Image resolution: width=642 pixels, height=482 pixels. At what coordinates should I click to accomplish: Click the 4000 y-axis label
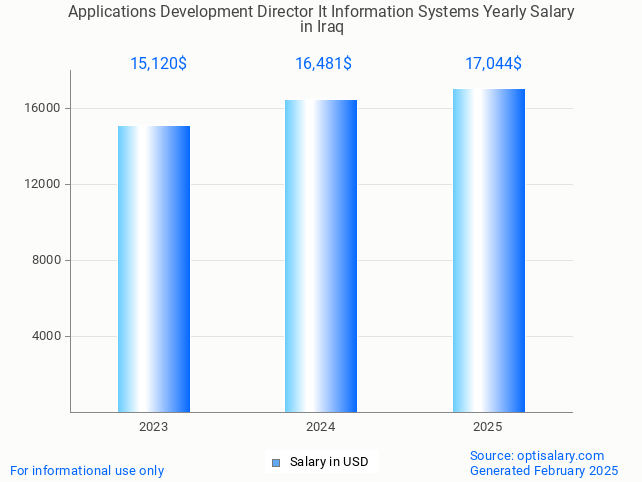point(47,336)
